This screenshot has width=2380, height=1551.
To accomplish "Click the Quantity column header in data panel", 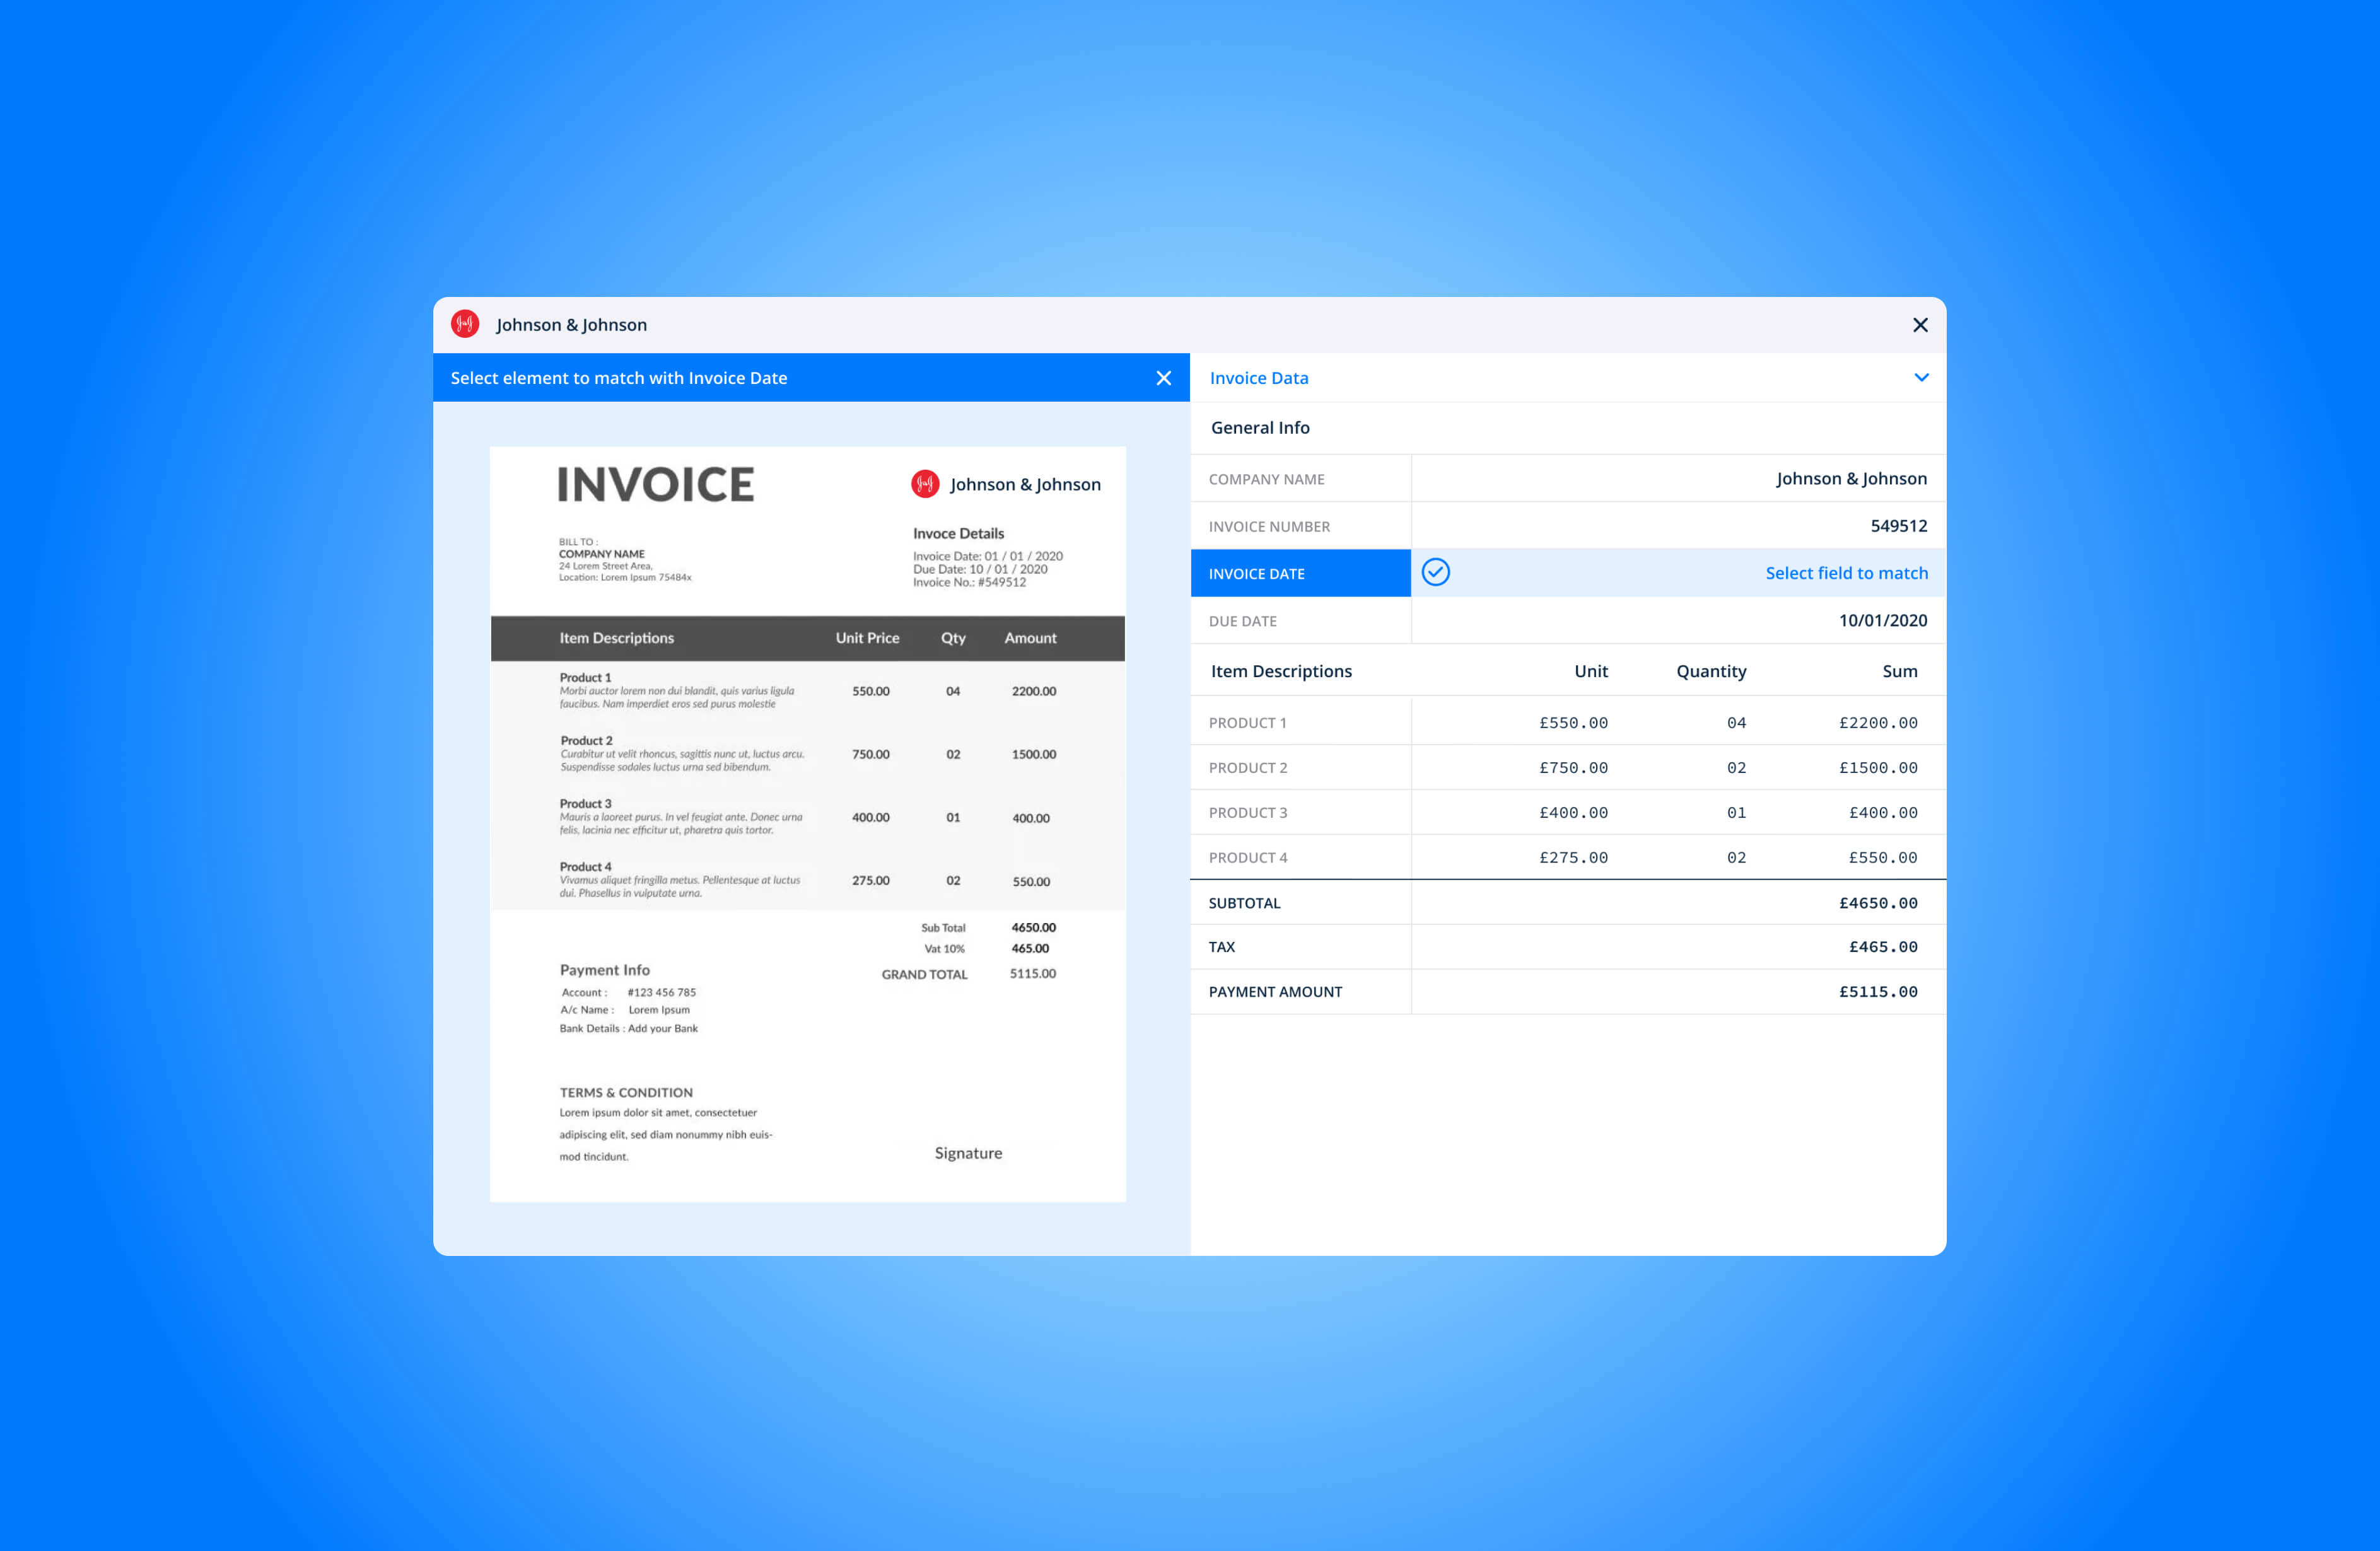I will point(1711,671).
